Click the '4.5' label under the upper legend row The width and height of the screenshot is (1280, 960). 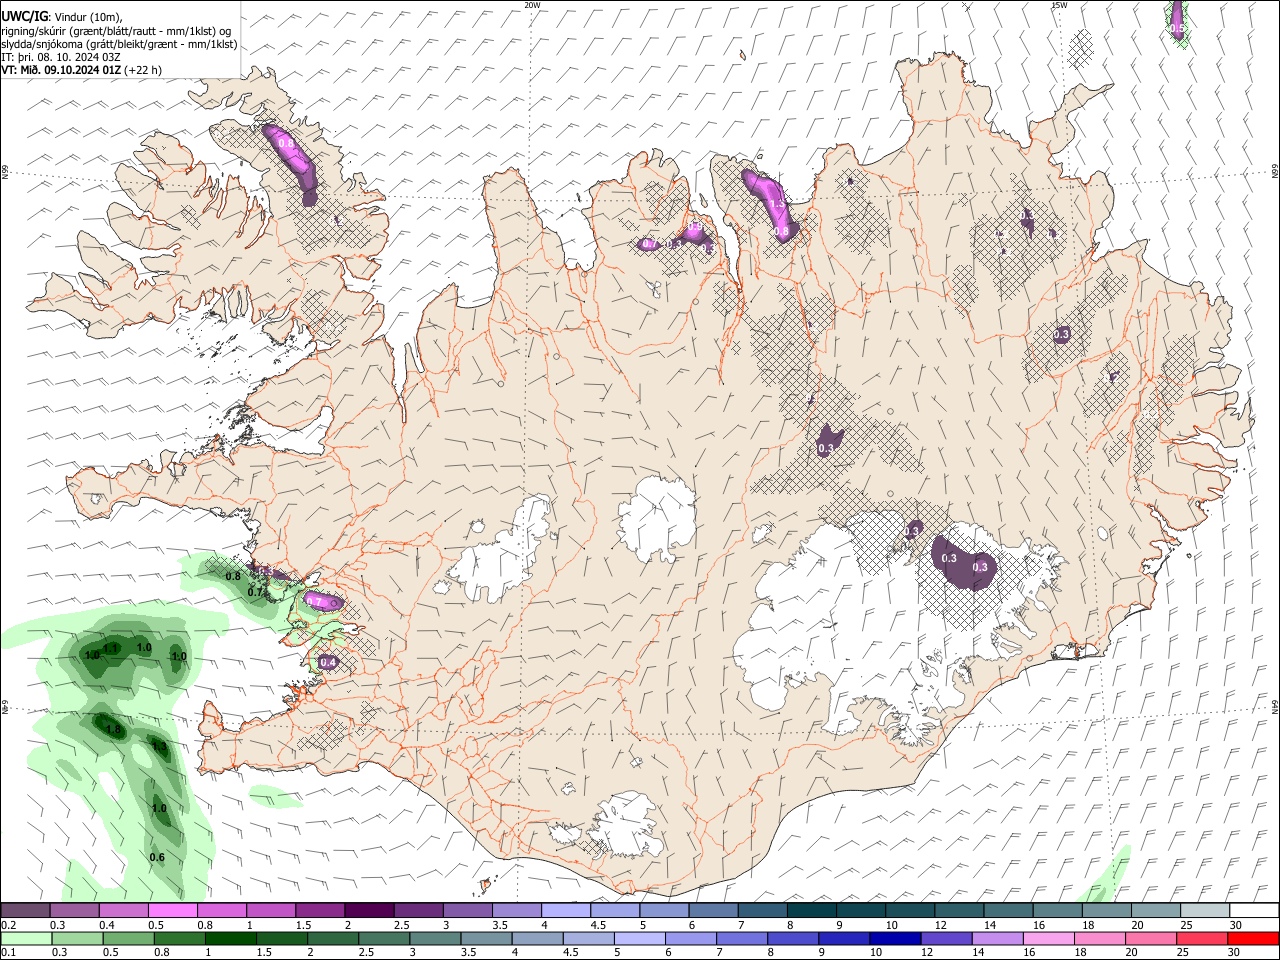pyautogui.click(x=598, y=925)
